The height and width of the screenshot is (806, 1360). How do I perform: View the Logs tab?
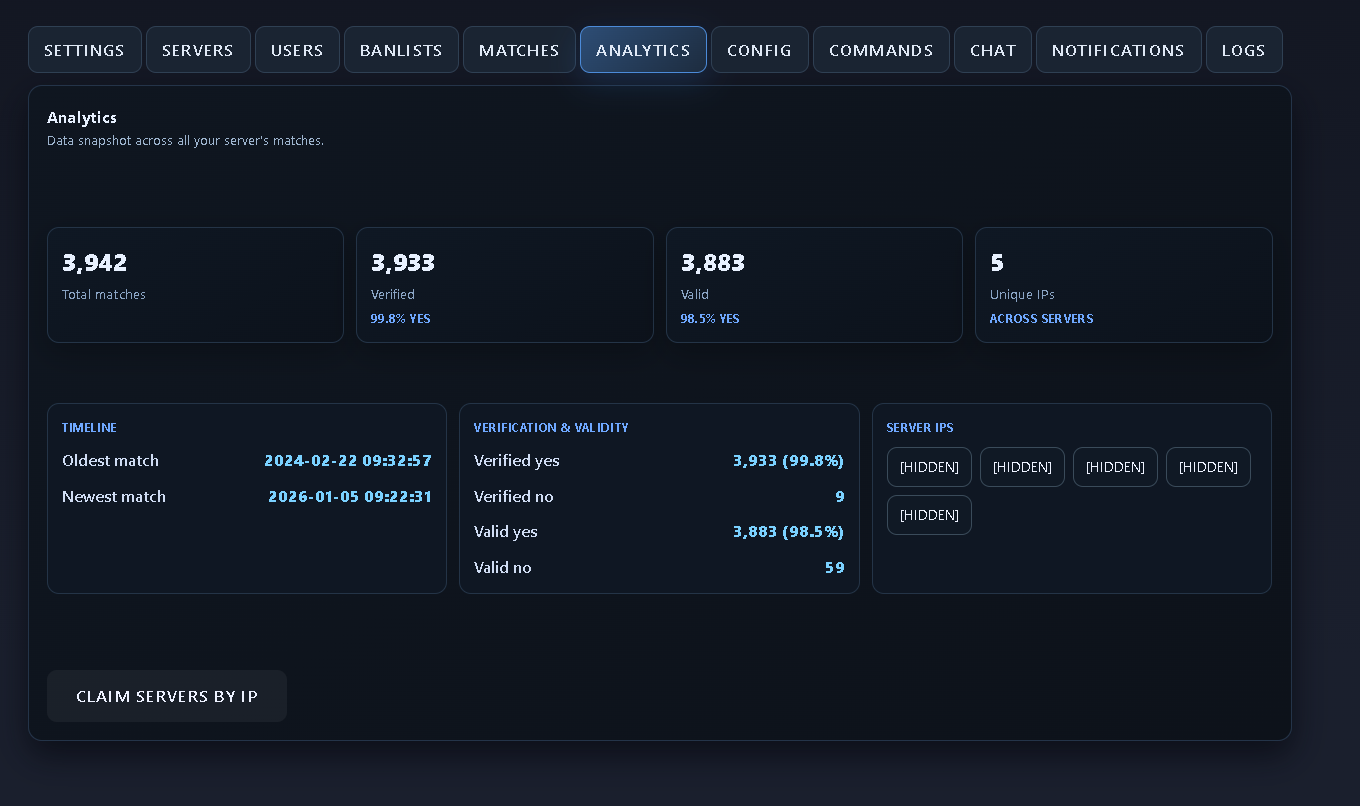(1244, 50)
